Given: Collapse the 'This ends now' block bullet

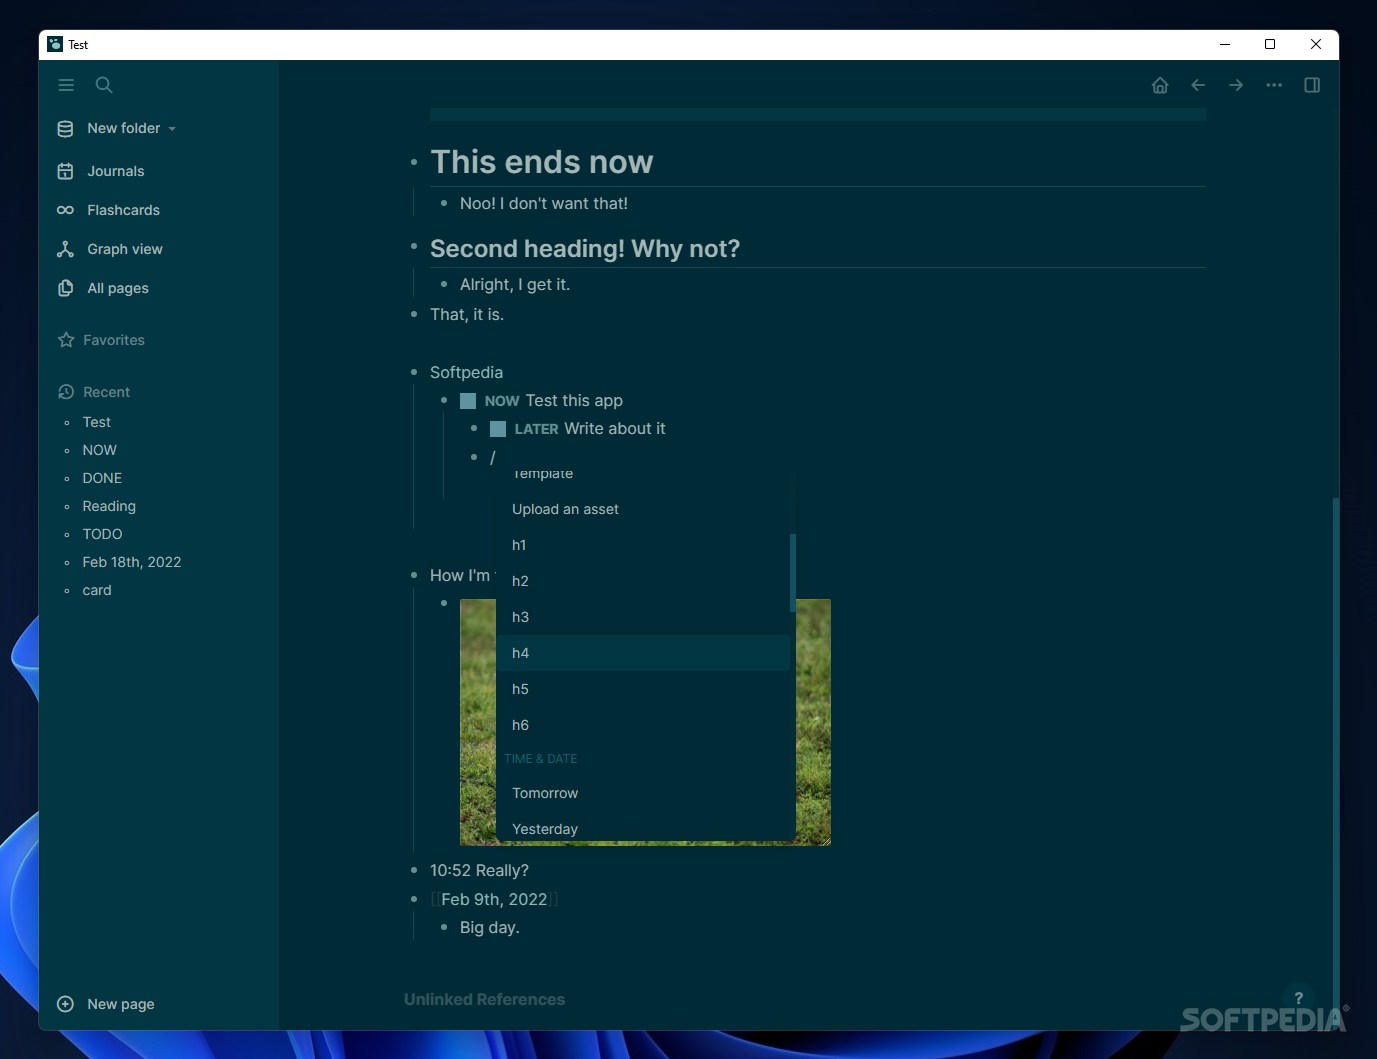Looking at the screenshot, I should [414, 162].
